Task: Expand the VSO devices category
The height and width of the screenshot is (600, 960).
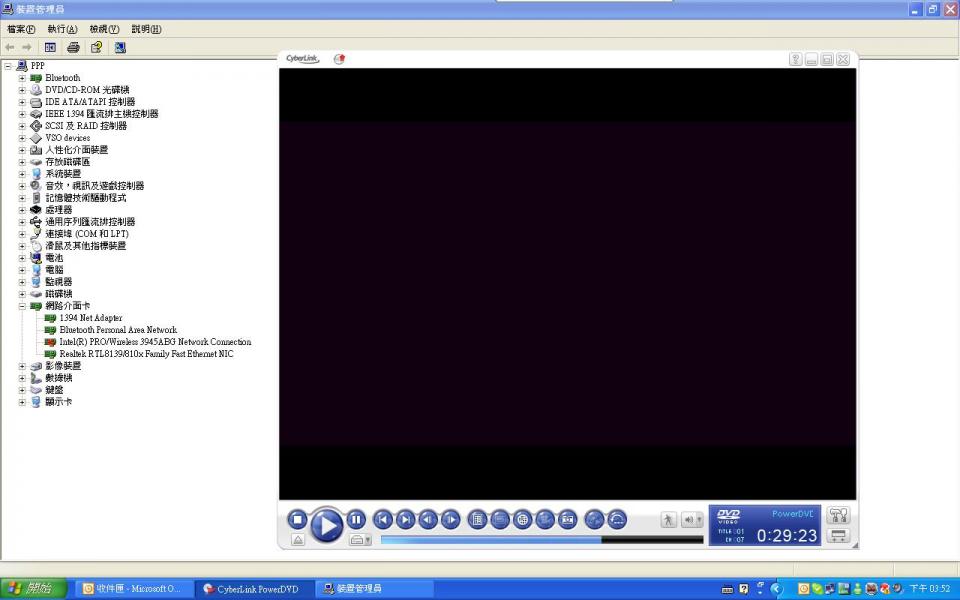Action: pyautogui.click(x=22, y=138)
